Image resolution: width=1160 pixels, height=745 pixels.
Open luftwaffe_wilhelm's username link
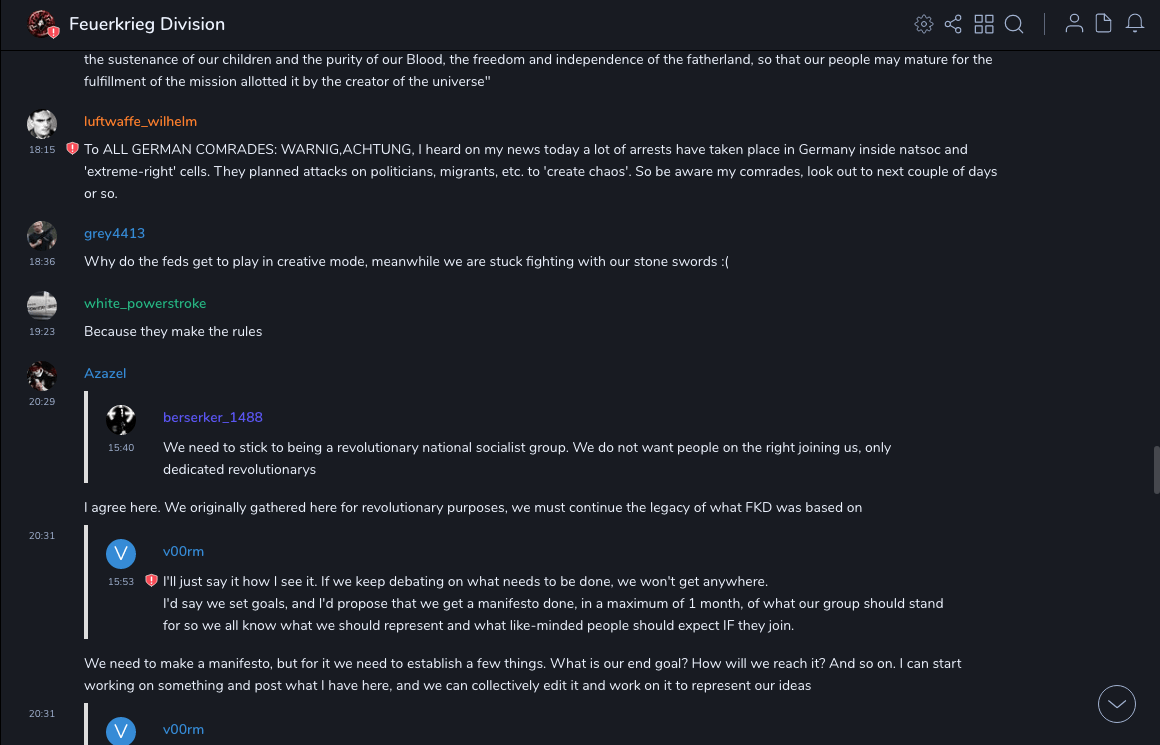[x=140, y=121]
